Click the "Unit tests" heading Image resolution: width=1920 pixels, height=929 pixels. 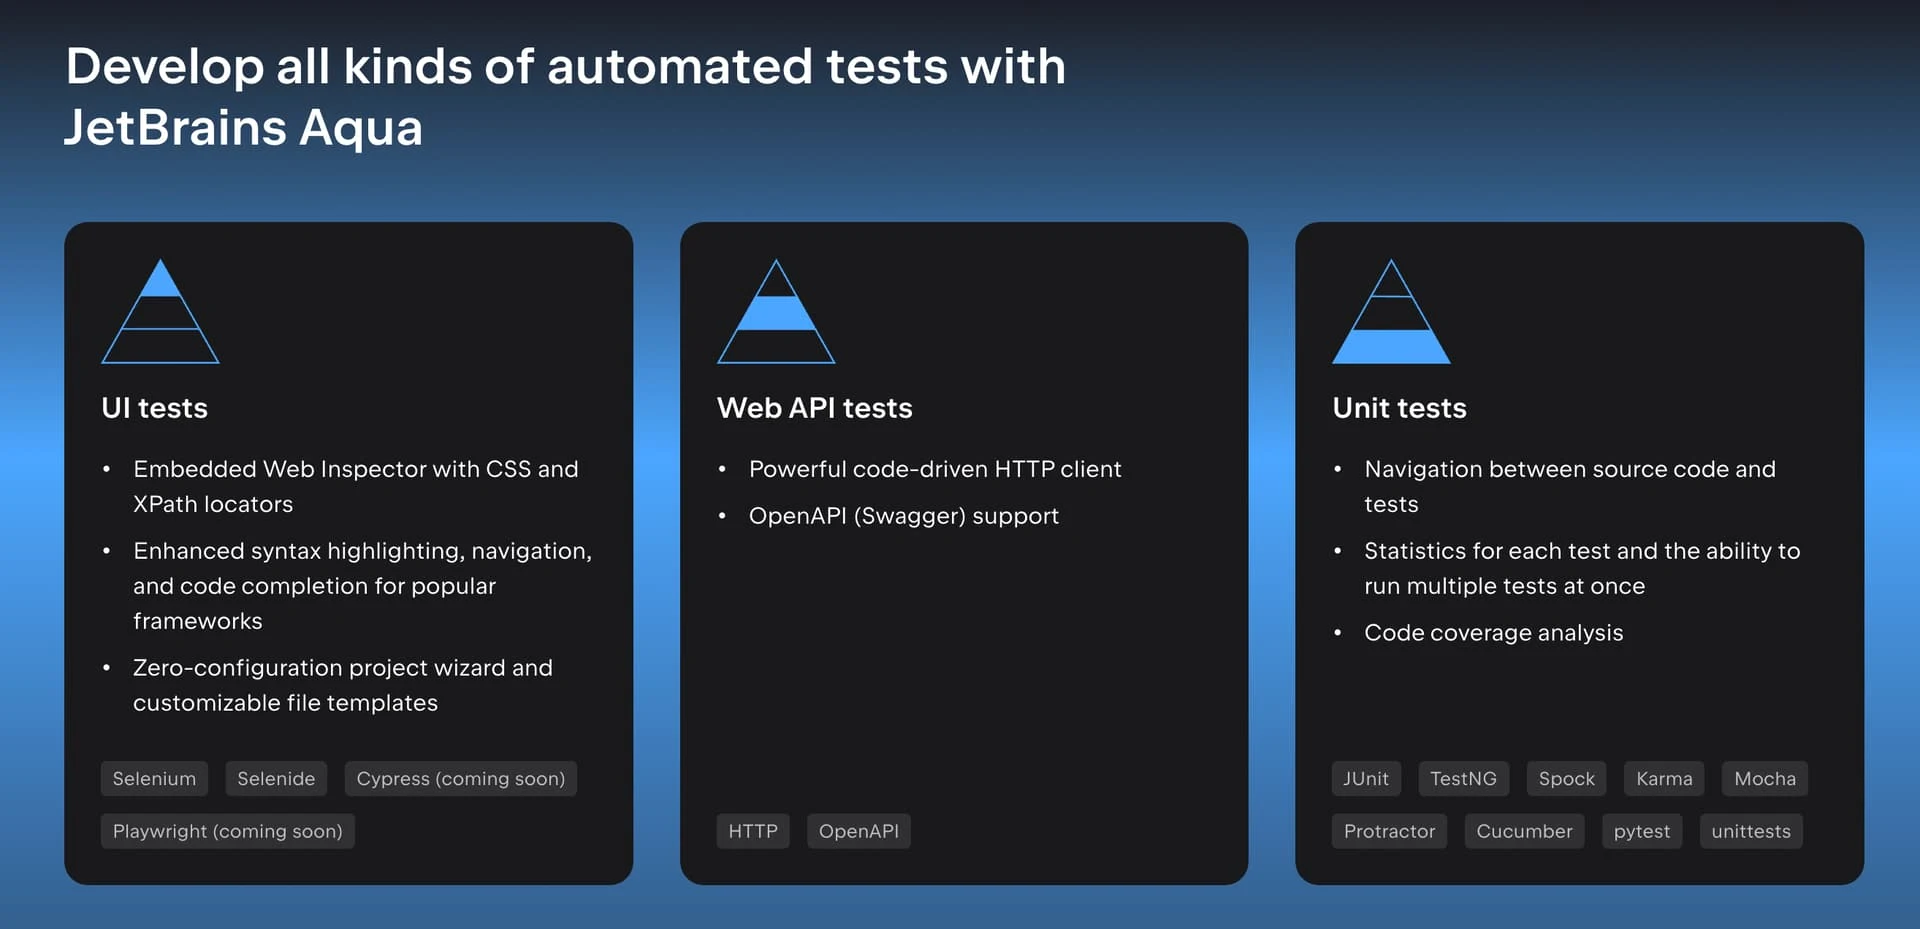tap(1399, 408)
